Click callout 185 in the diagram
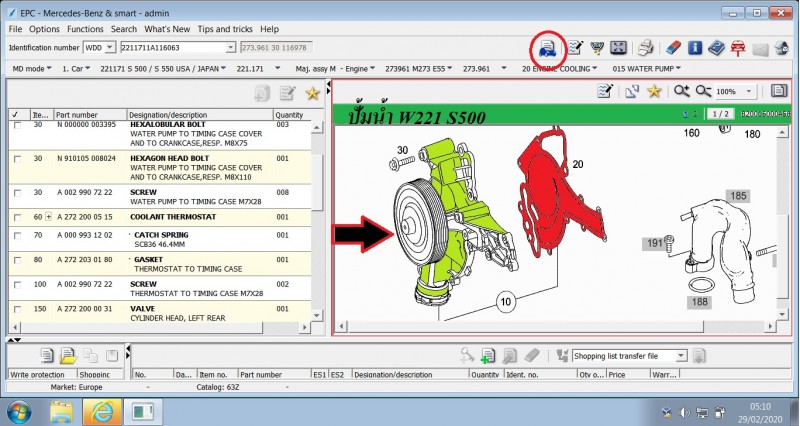 (738, 195)
